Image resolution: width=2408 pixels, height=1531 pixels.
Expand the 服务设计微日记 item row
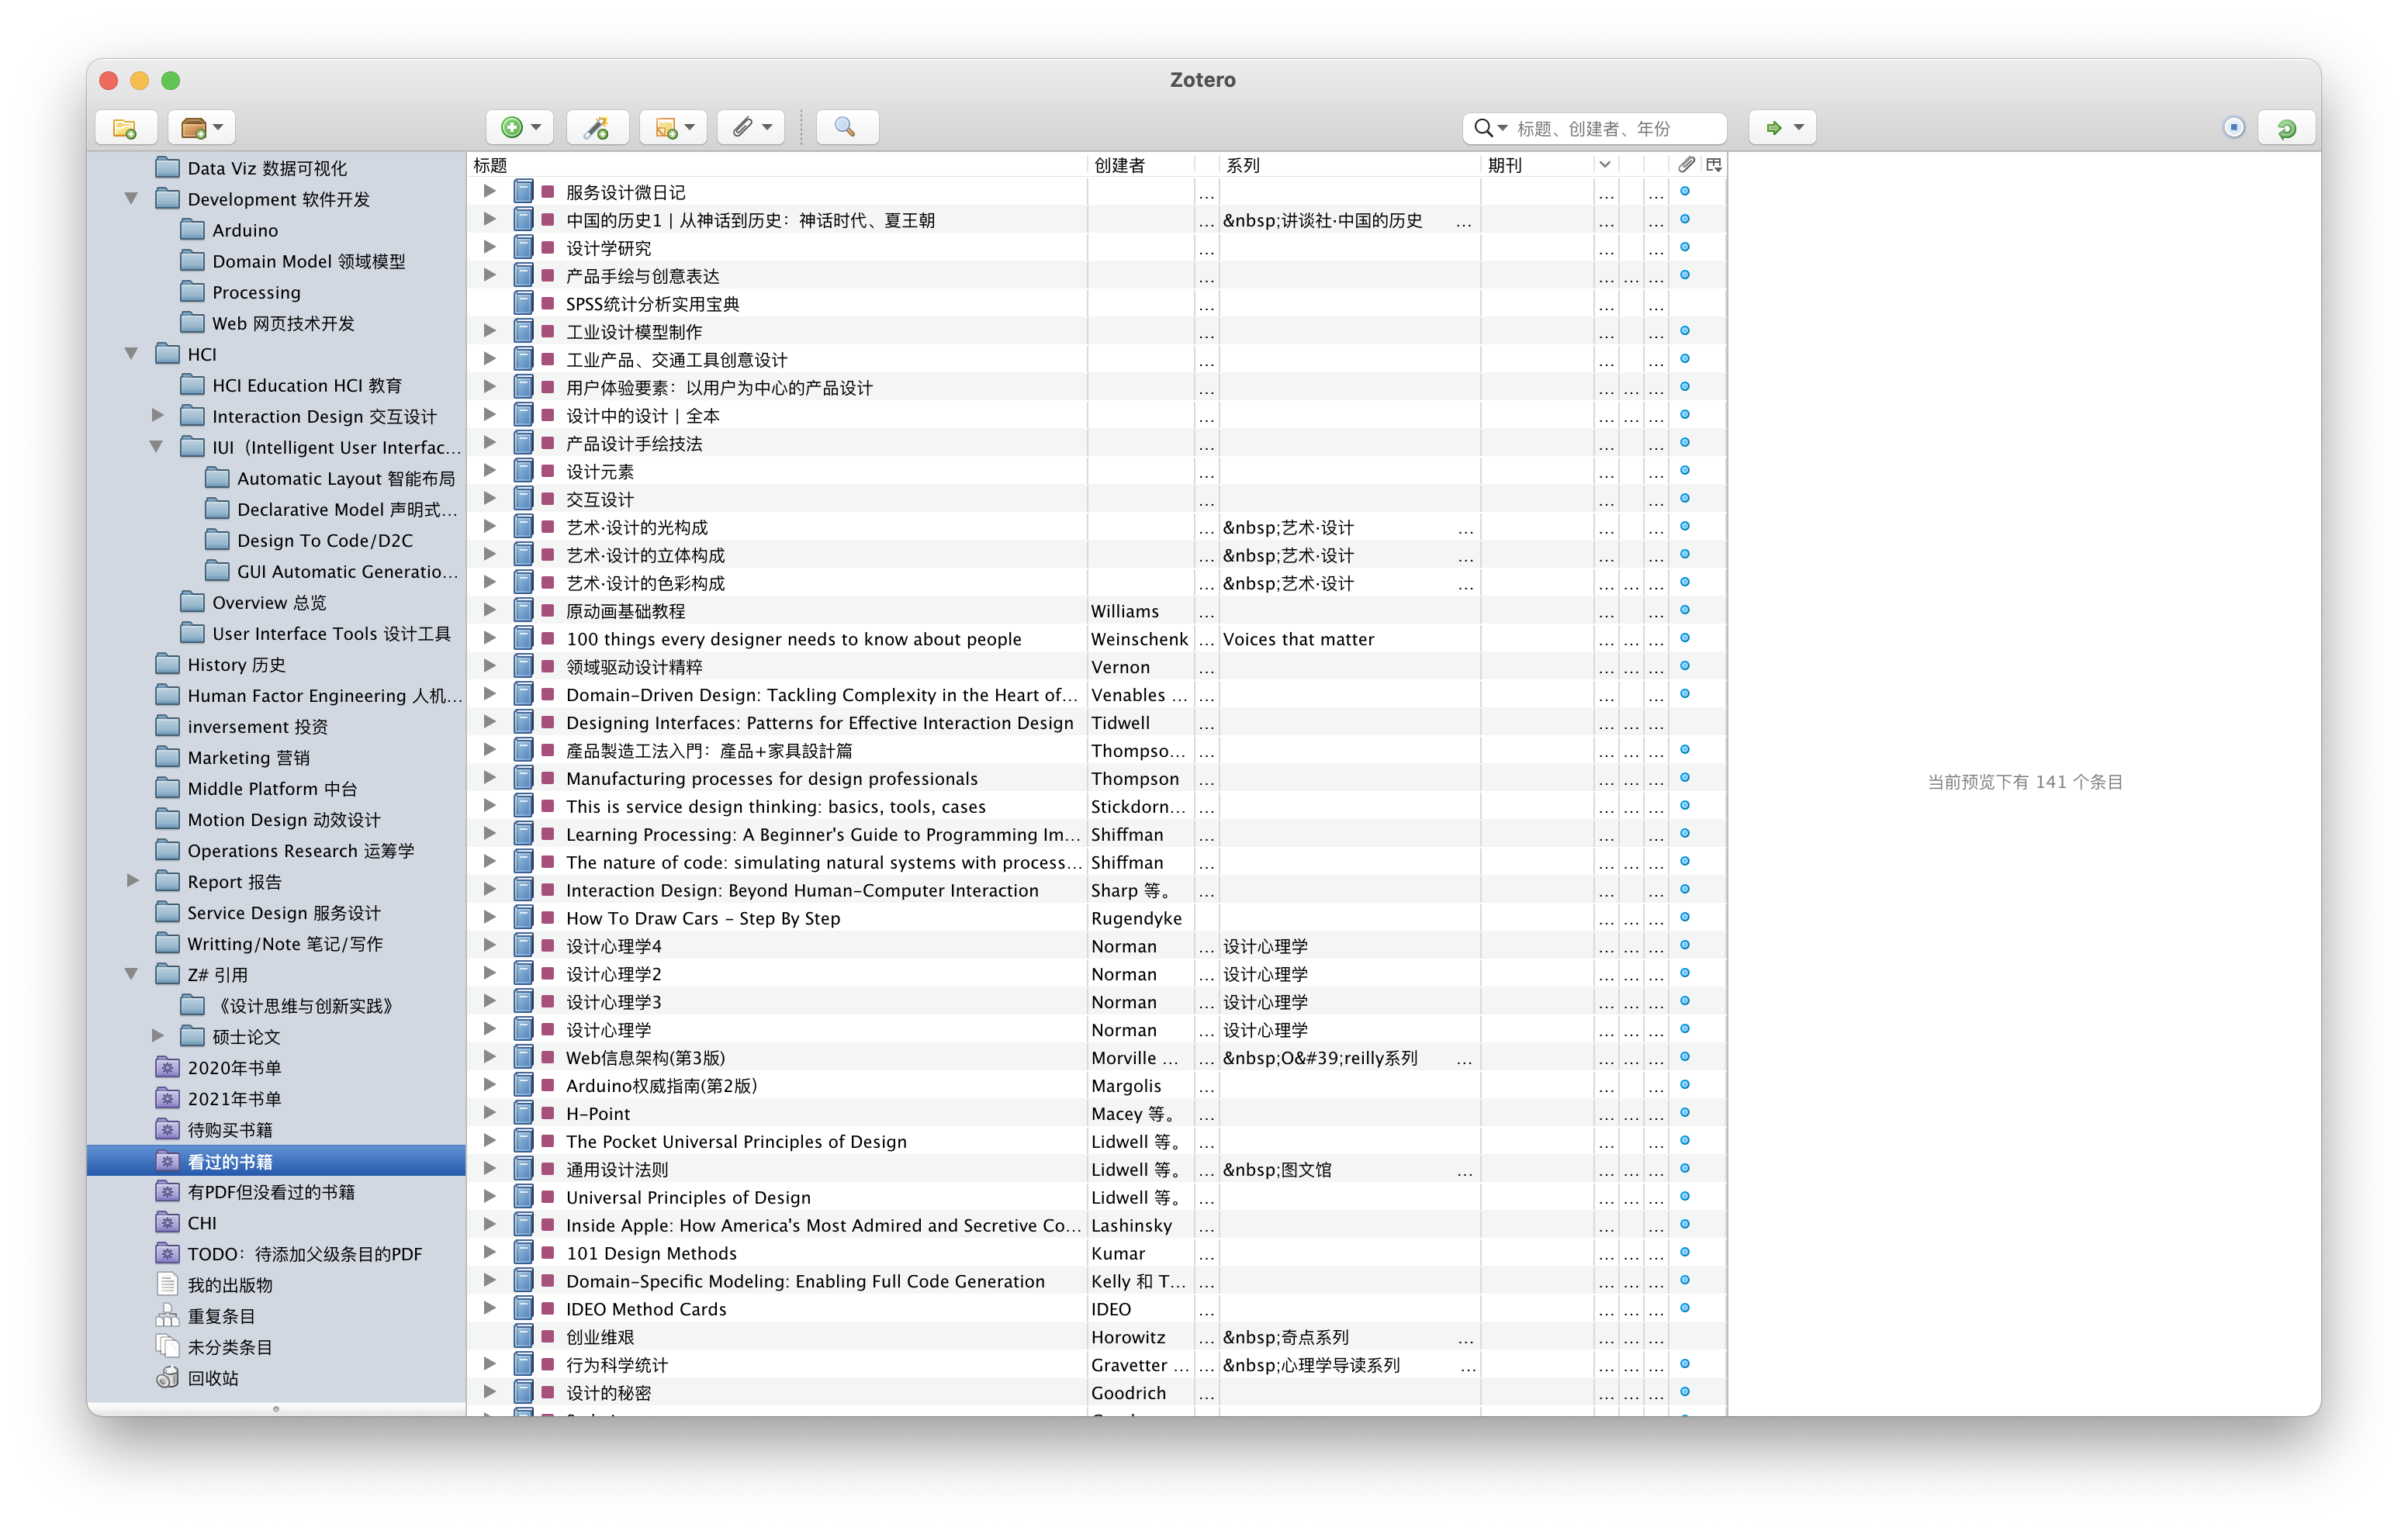(x=490, y=191)
